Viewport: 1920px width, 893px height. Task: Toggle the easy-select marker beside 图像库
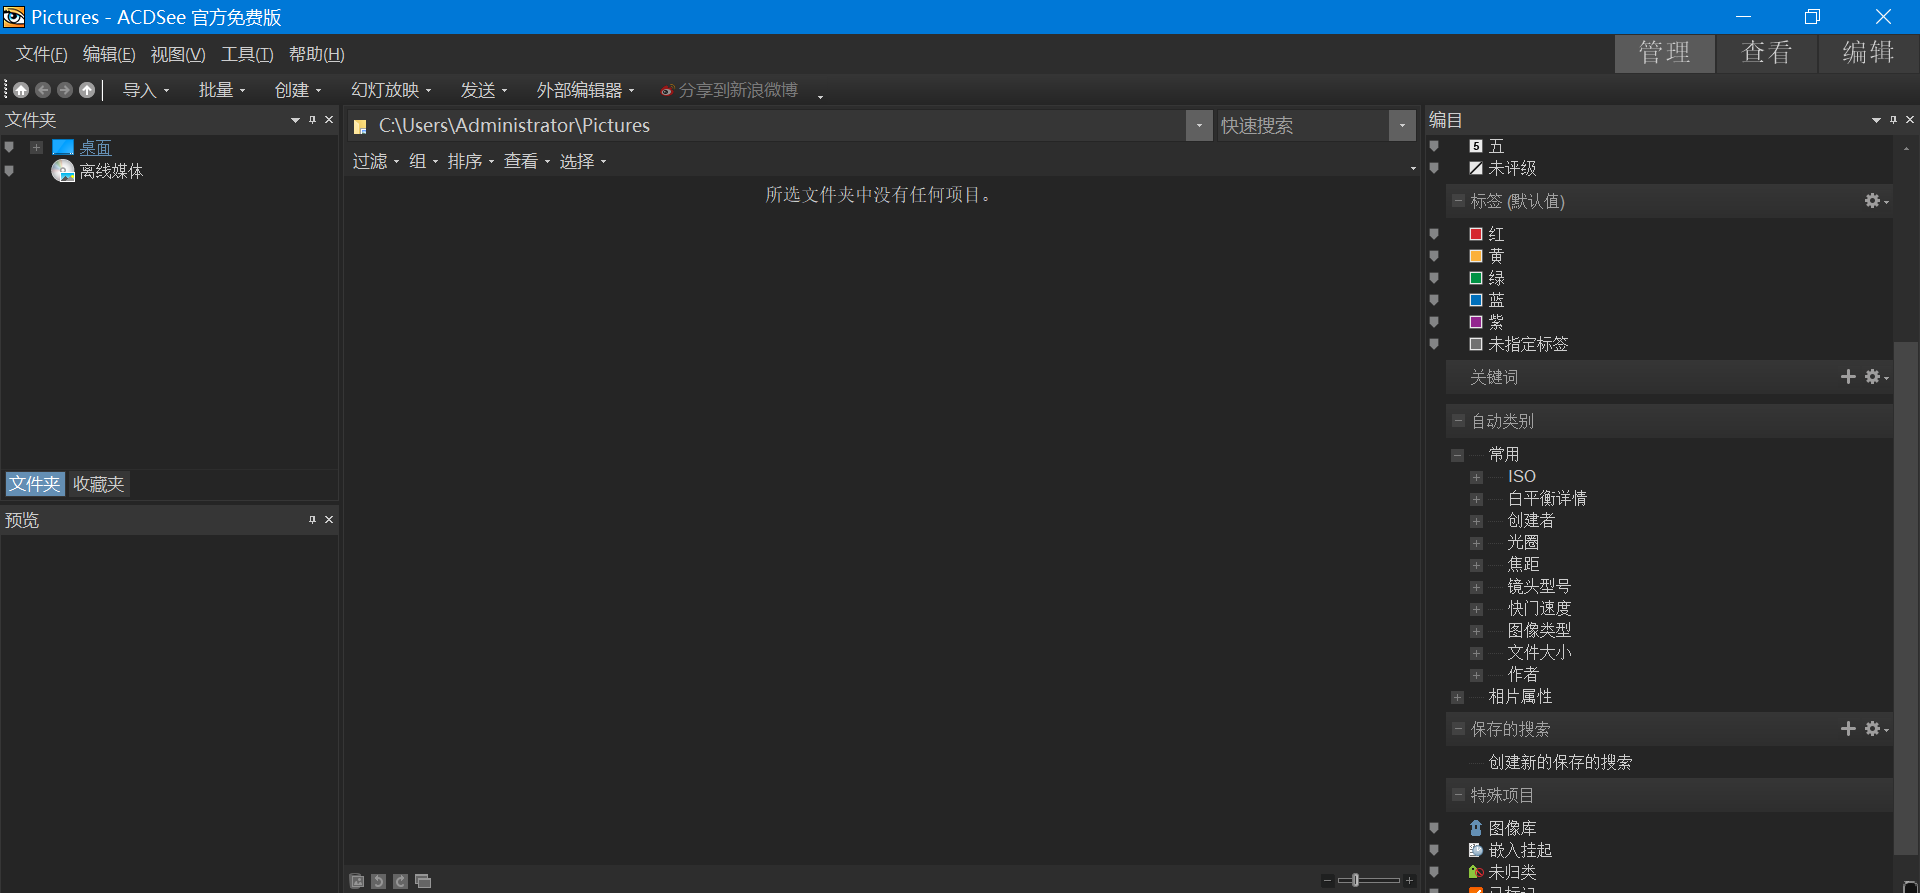tap(1434, 828)
